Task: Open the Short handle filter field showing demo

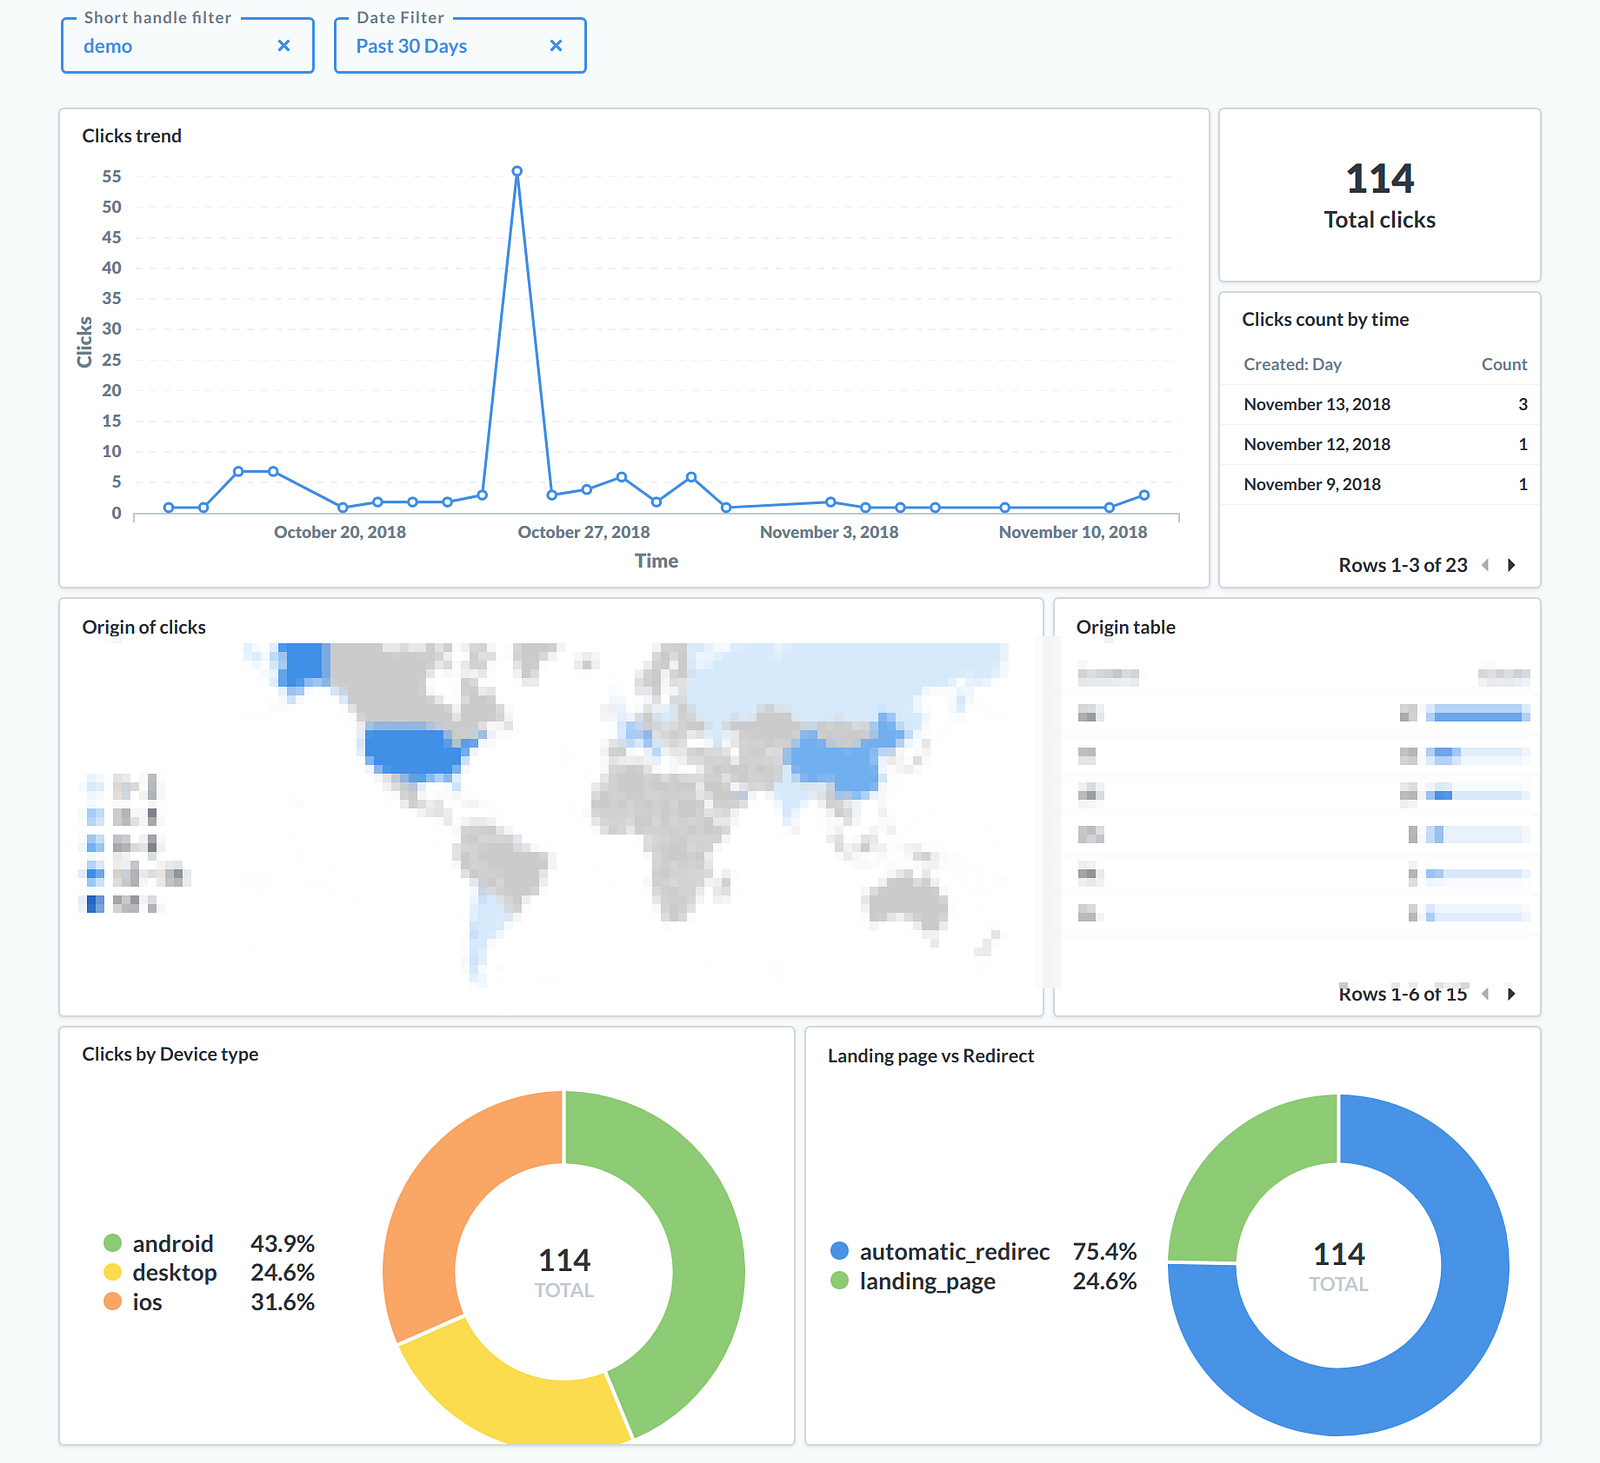Action: click(x=188, y=46)
